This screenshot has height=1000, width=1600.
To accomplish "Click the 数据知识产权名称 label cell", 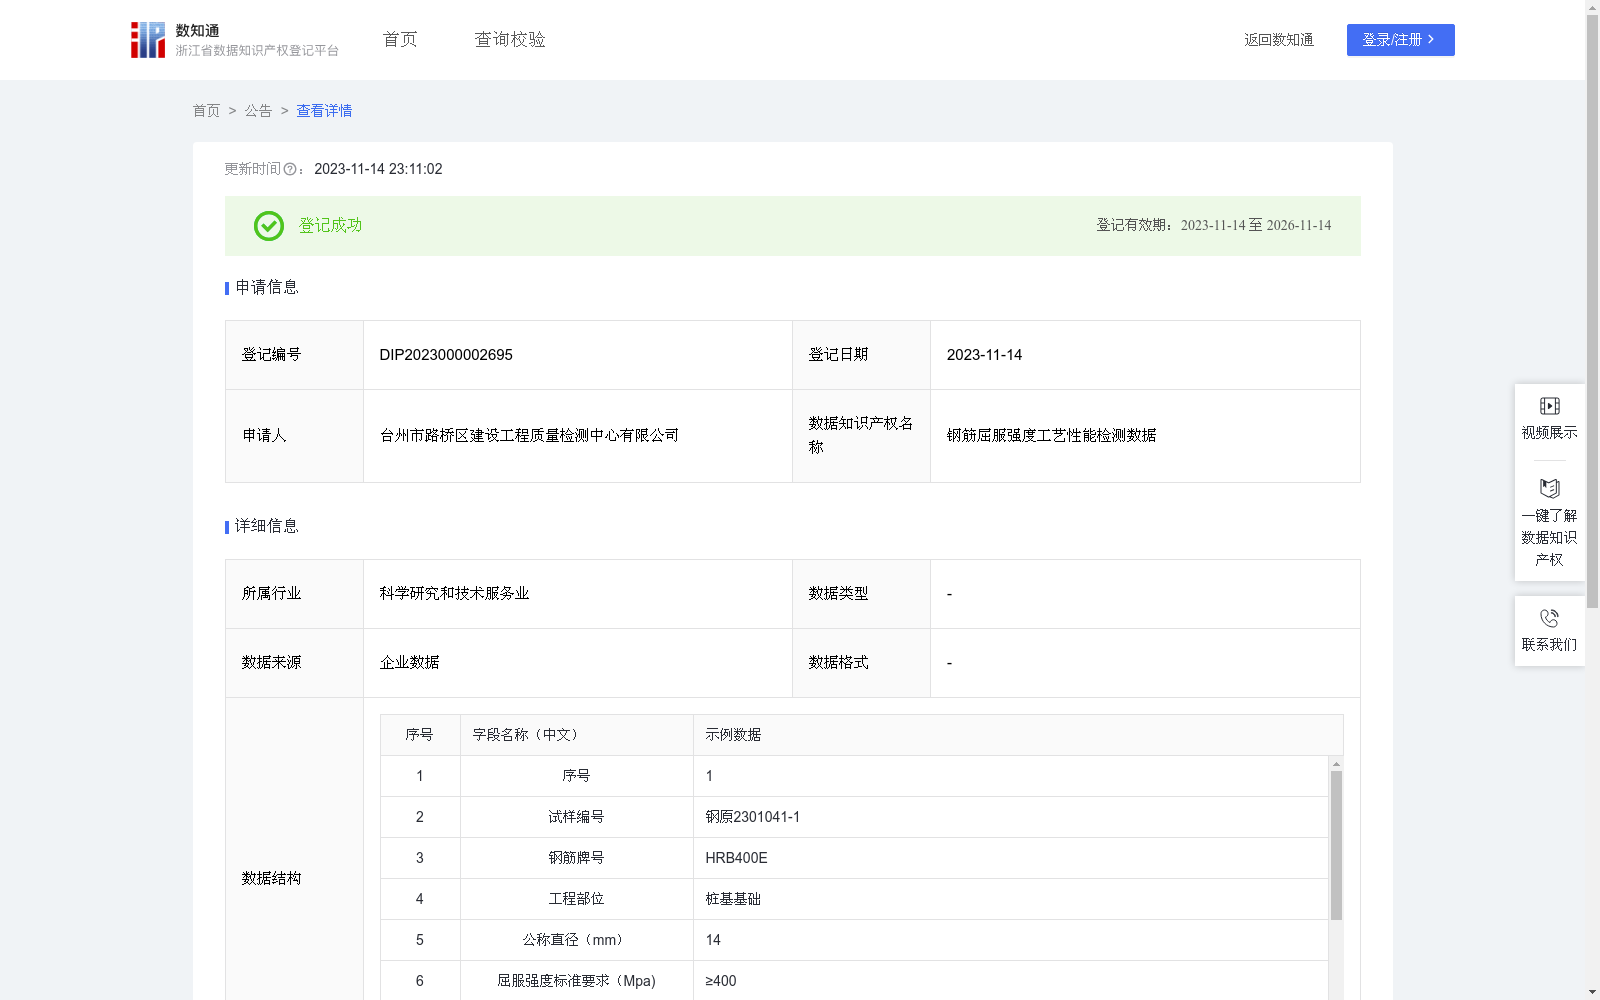I will coord(861,436).
